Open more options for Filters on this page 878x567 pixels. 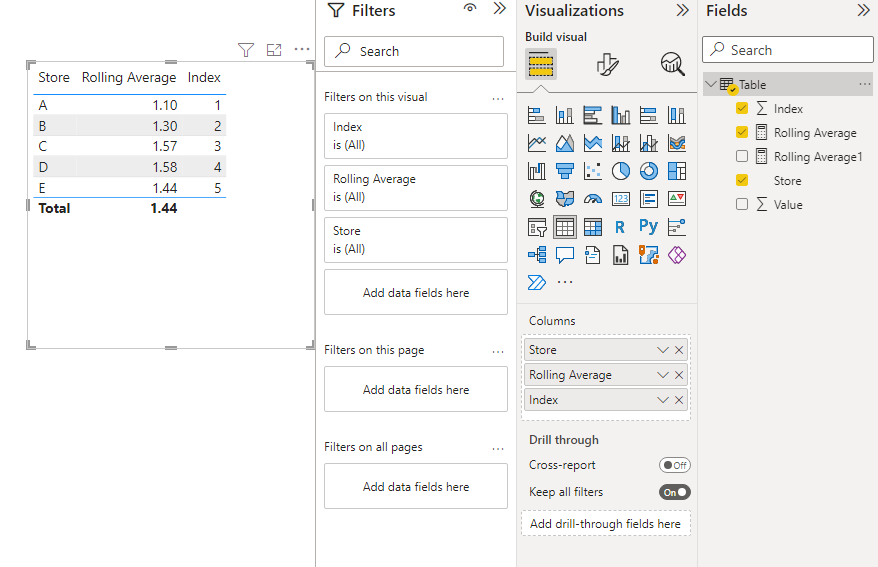click(498, 352)
